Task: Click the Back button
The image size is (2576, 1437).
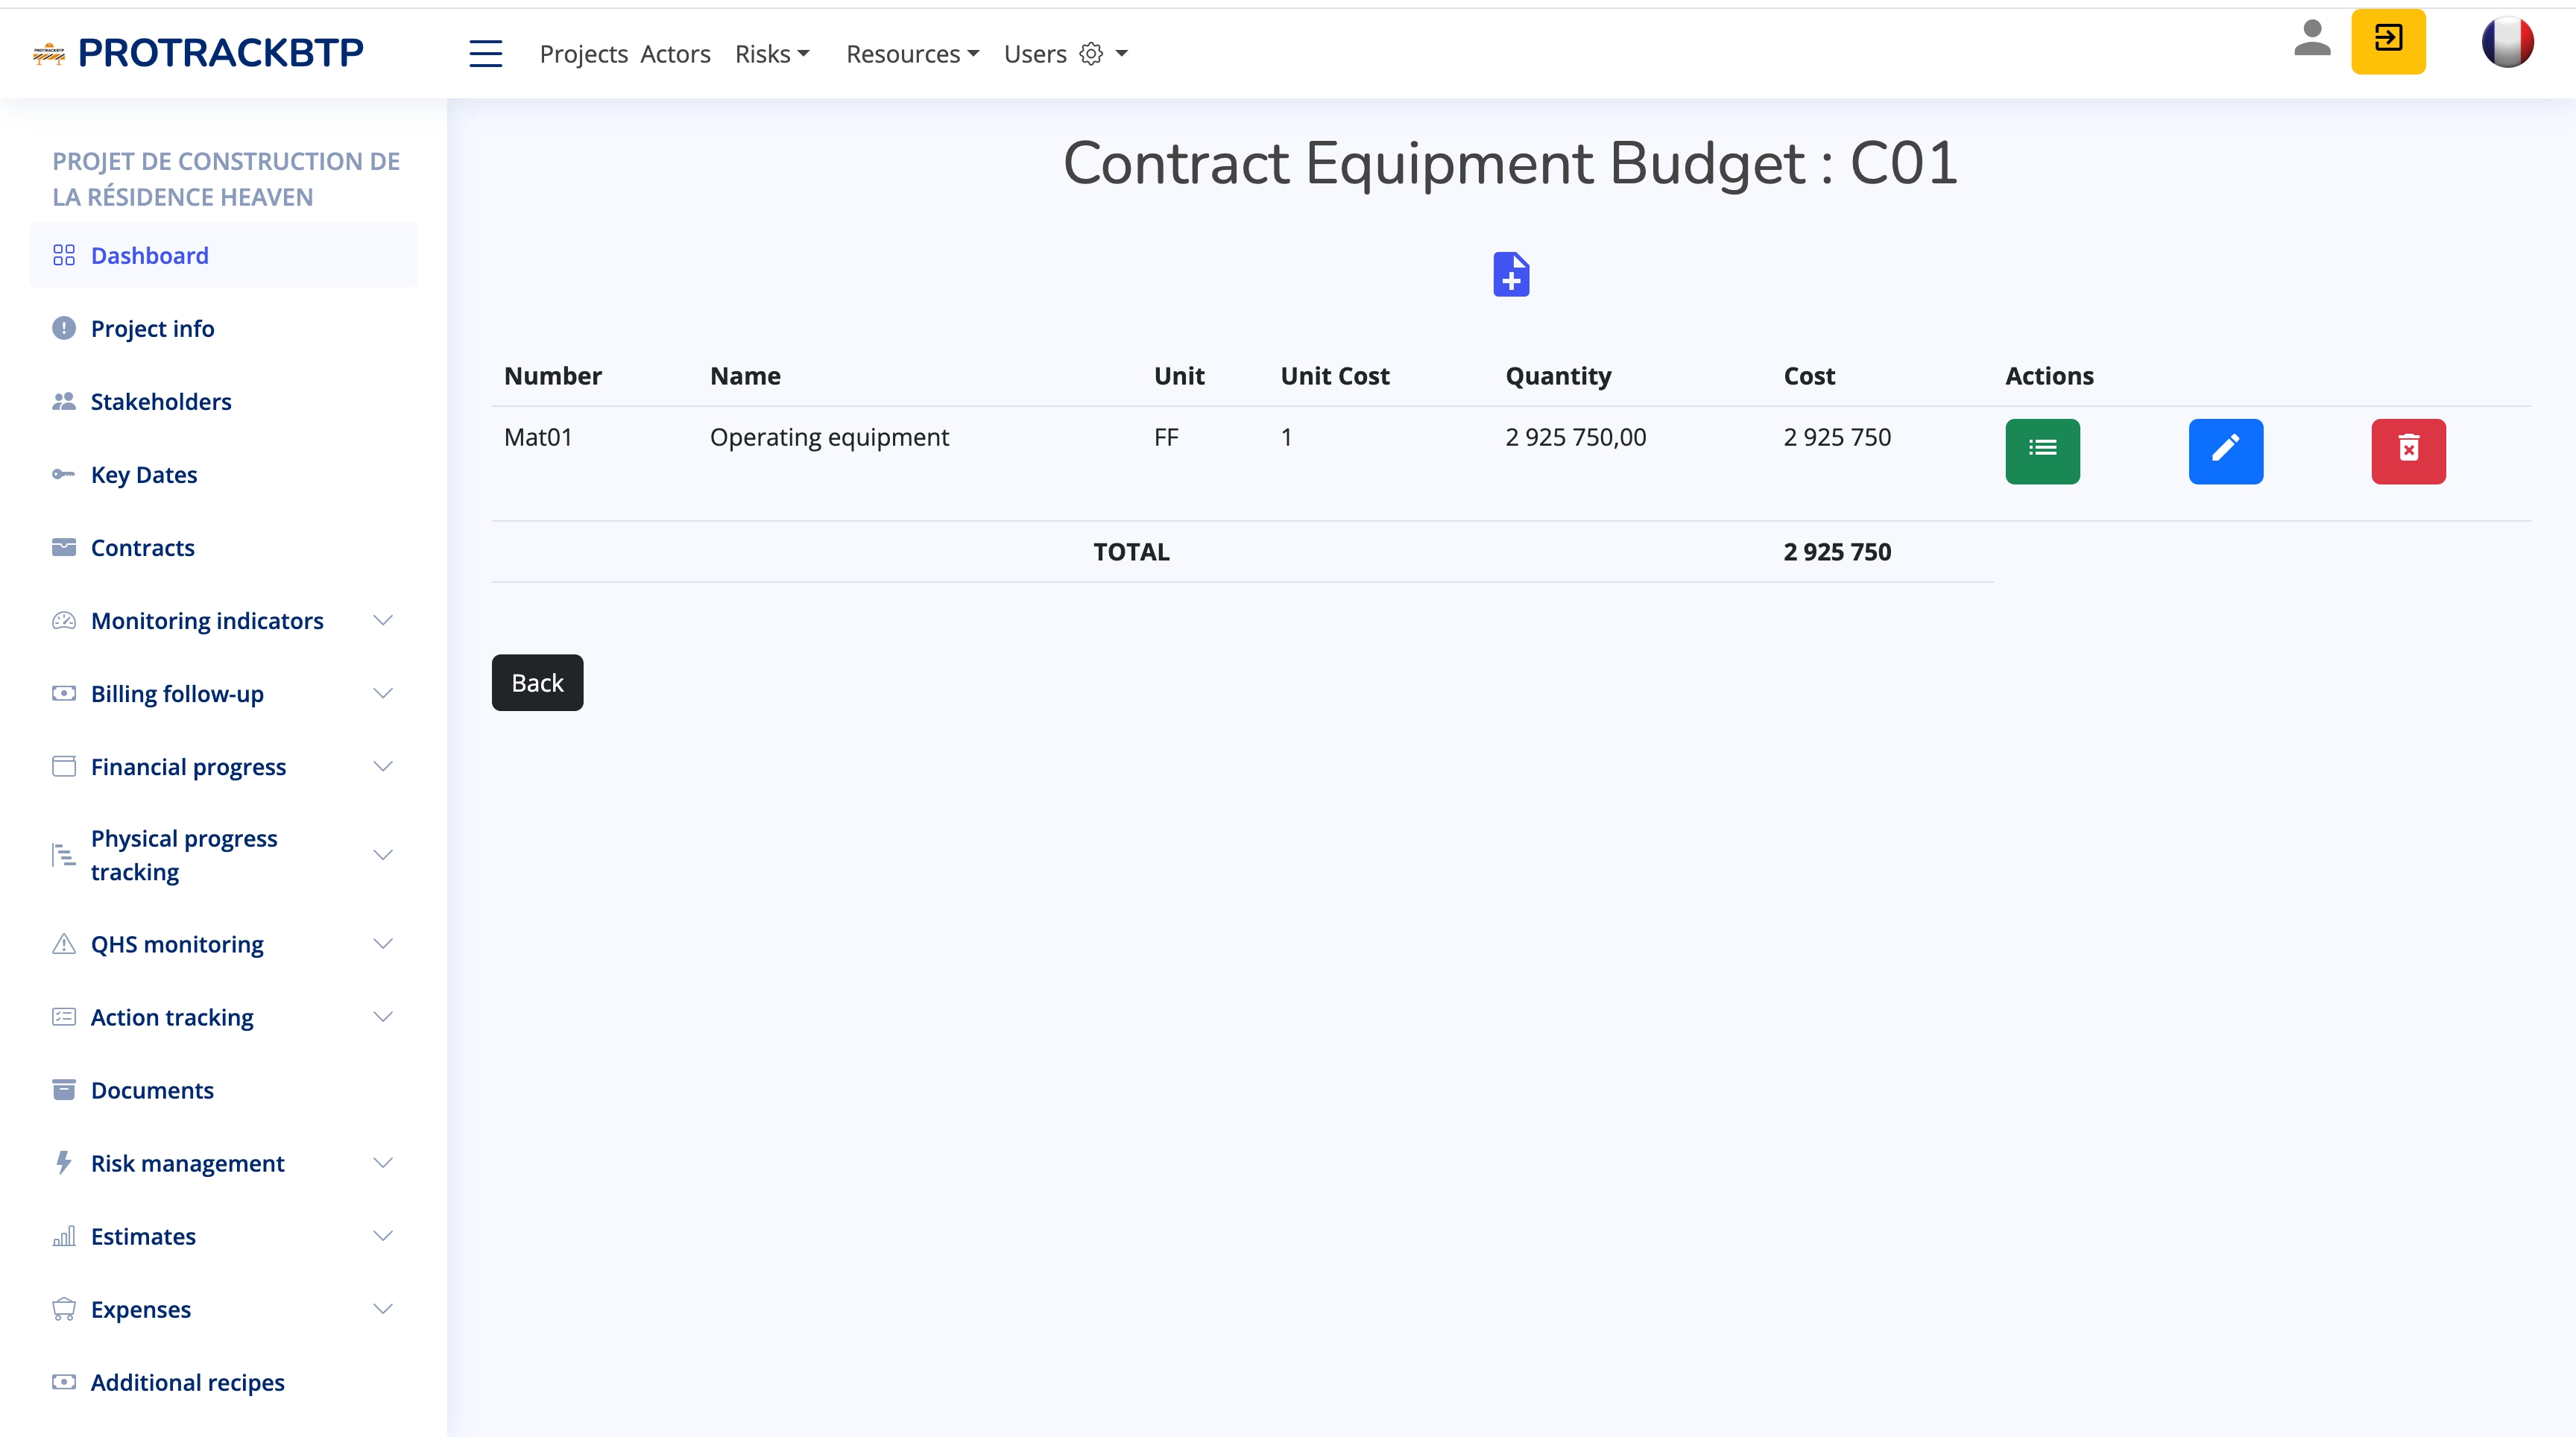Action: point(537,682)
